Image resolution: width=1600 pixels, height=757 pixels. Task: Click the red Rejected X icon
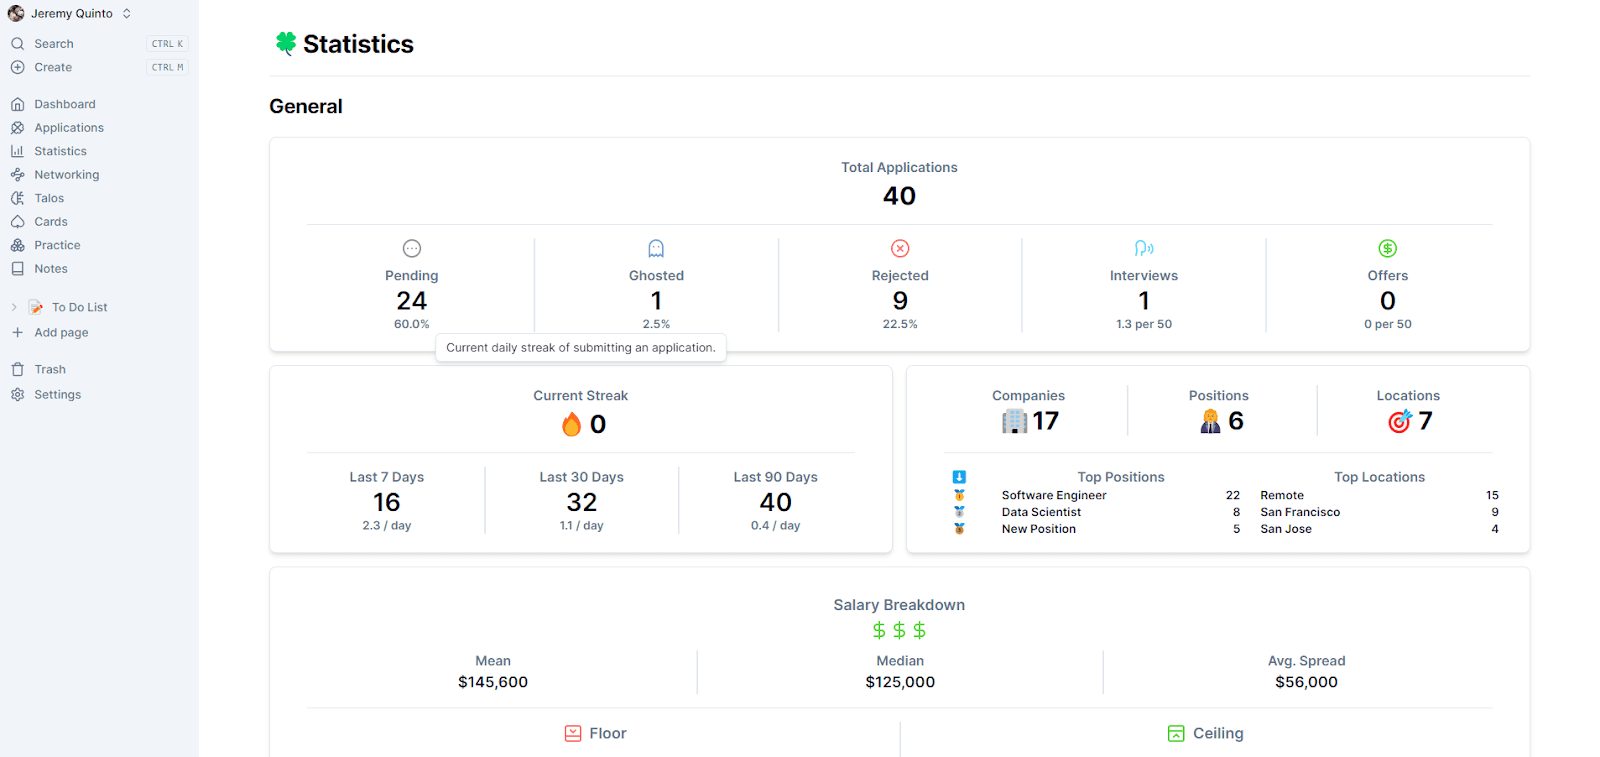[900, 248]
